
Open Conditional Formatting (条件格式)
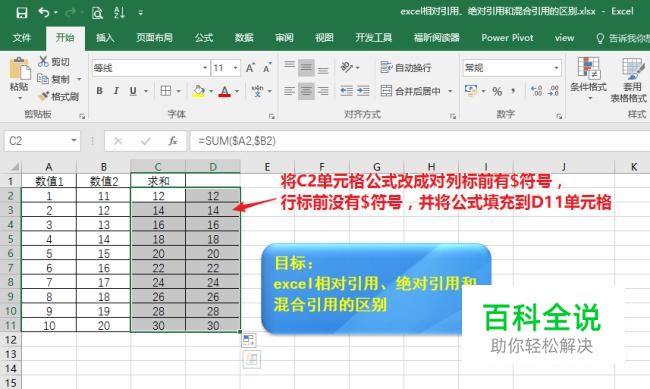588,79
